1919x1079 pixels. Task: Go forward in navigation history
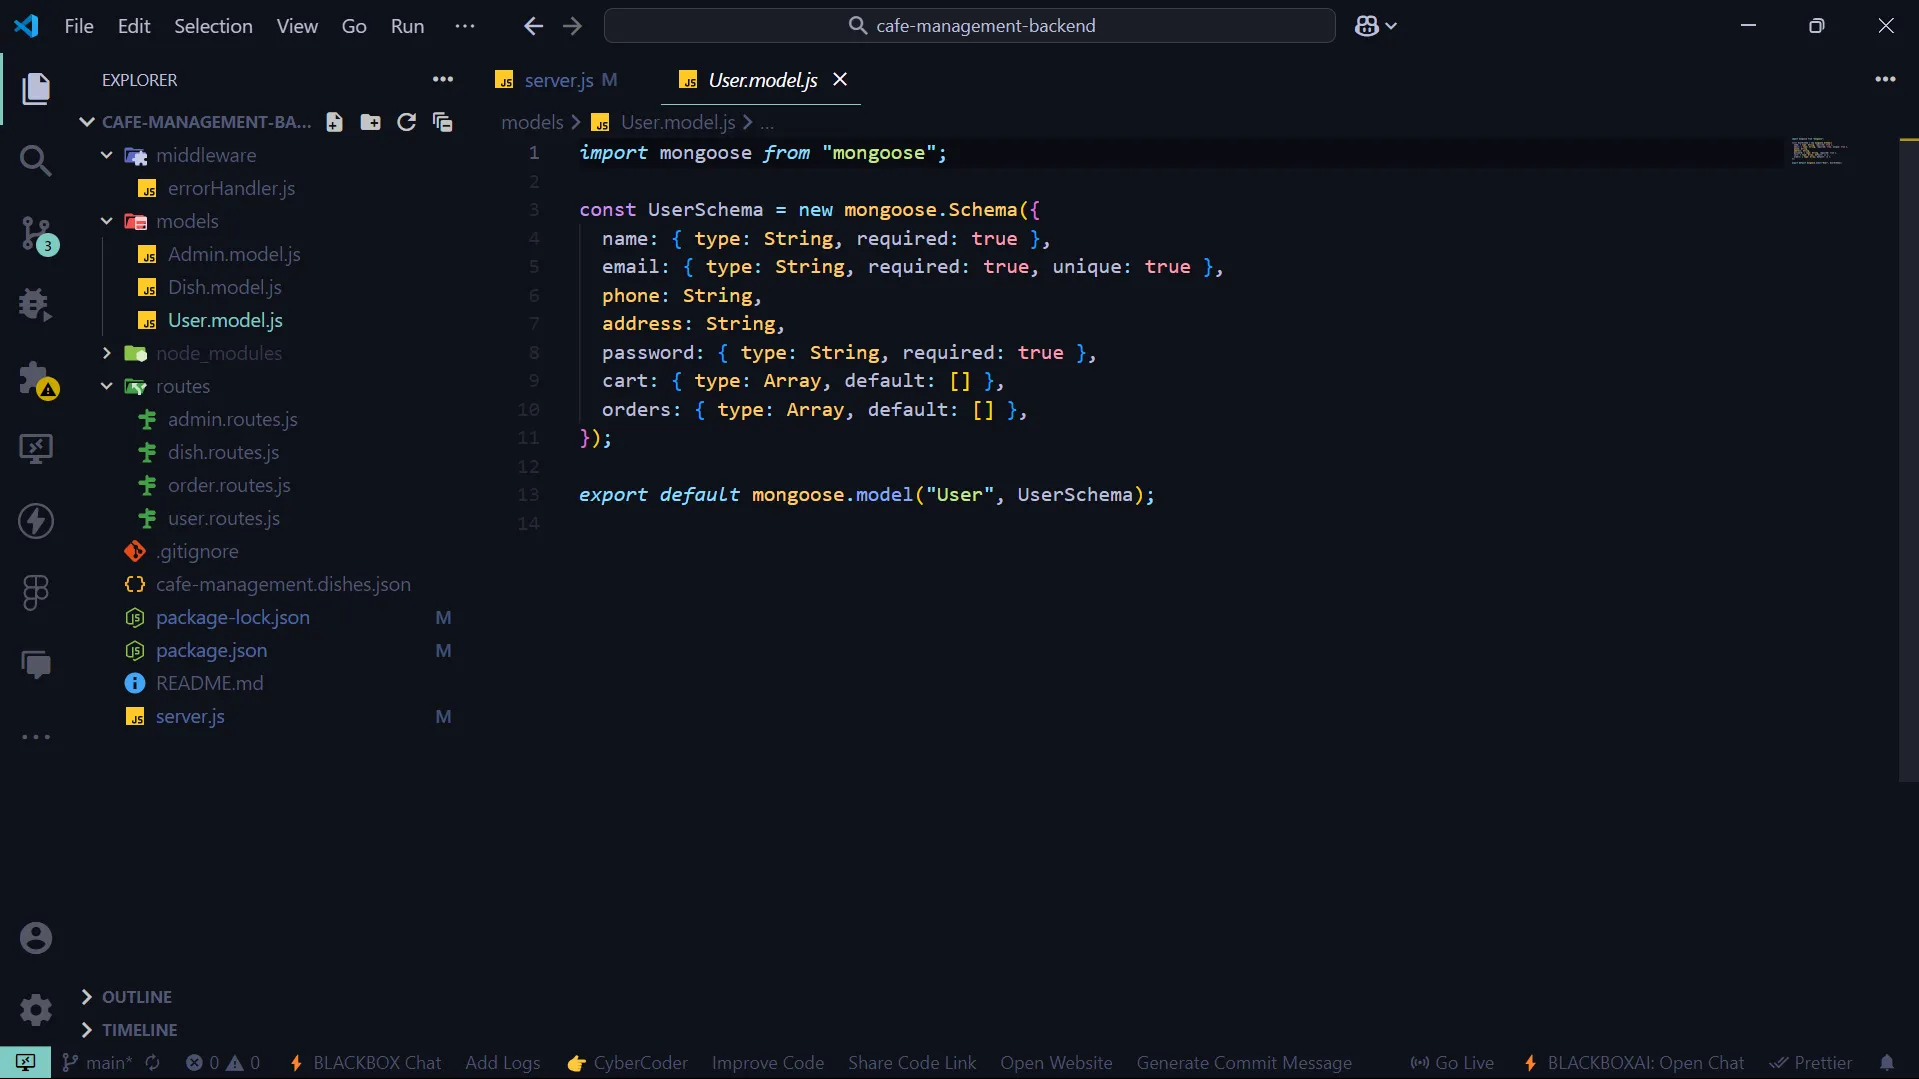pyautogui.click(x=572, y=26)
